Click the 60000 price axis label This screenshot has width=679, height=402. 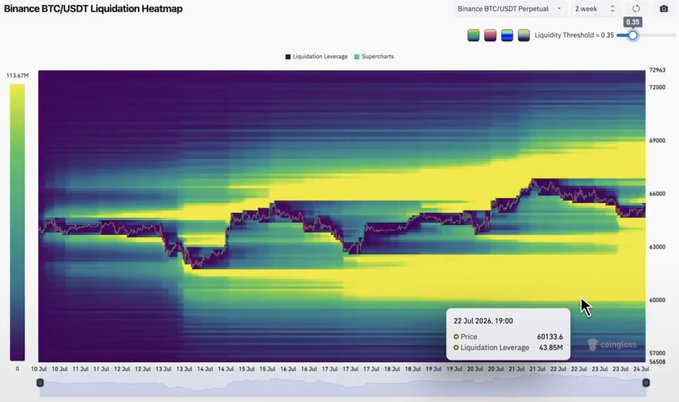[x=657, y=300]
